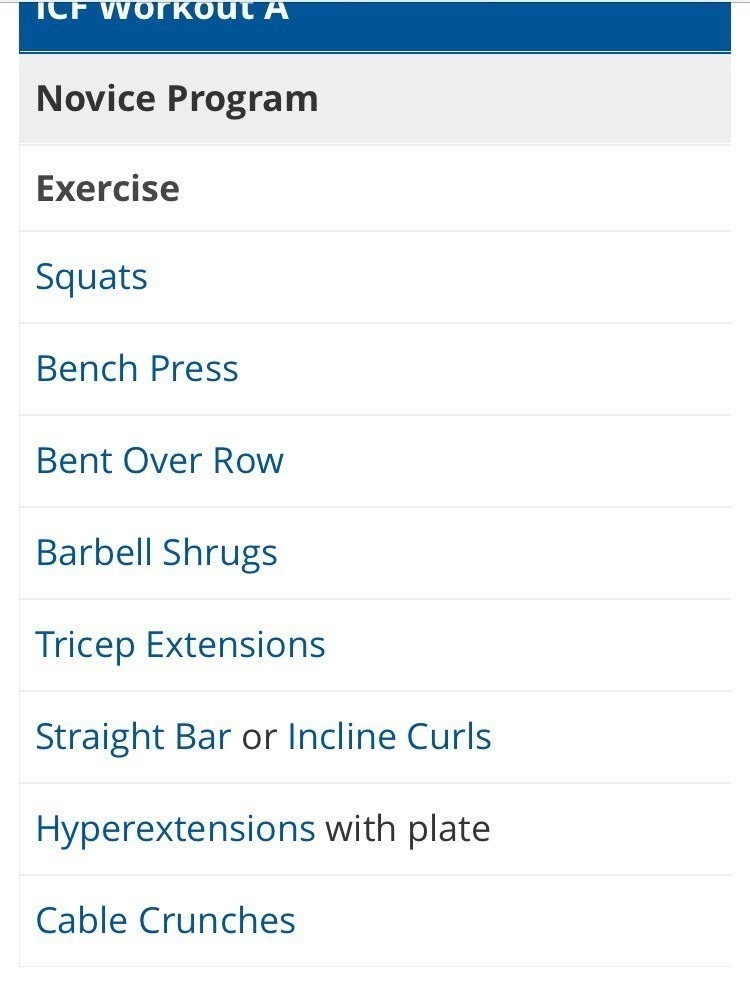
Task: Click blank space right of Squats link
Action: pos(450,277)
